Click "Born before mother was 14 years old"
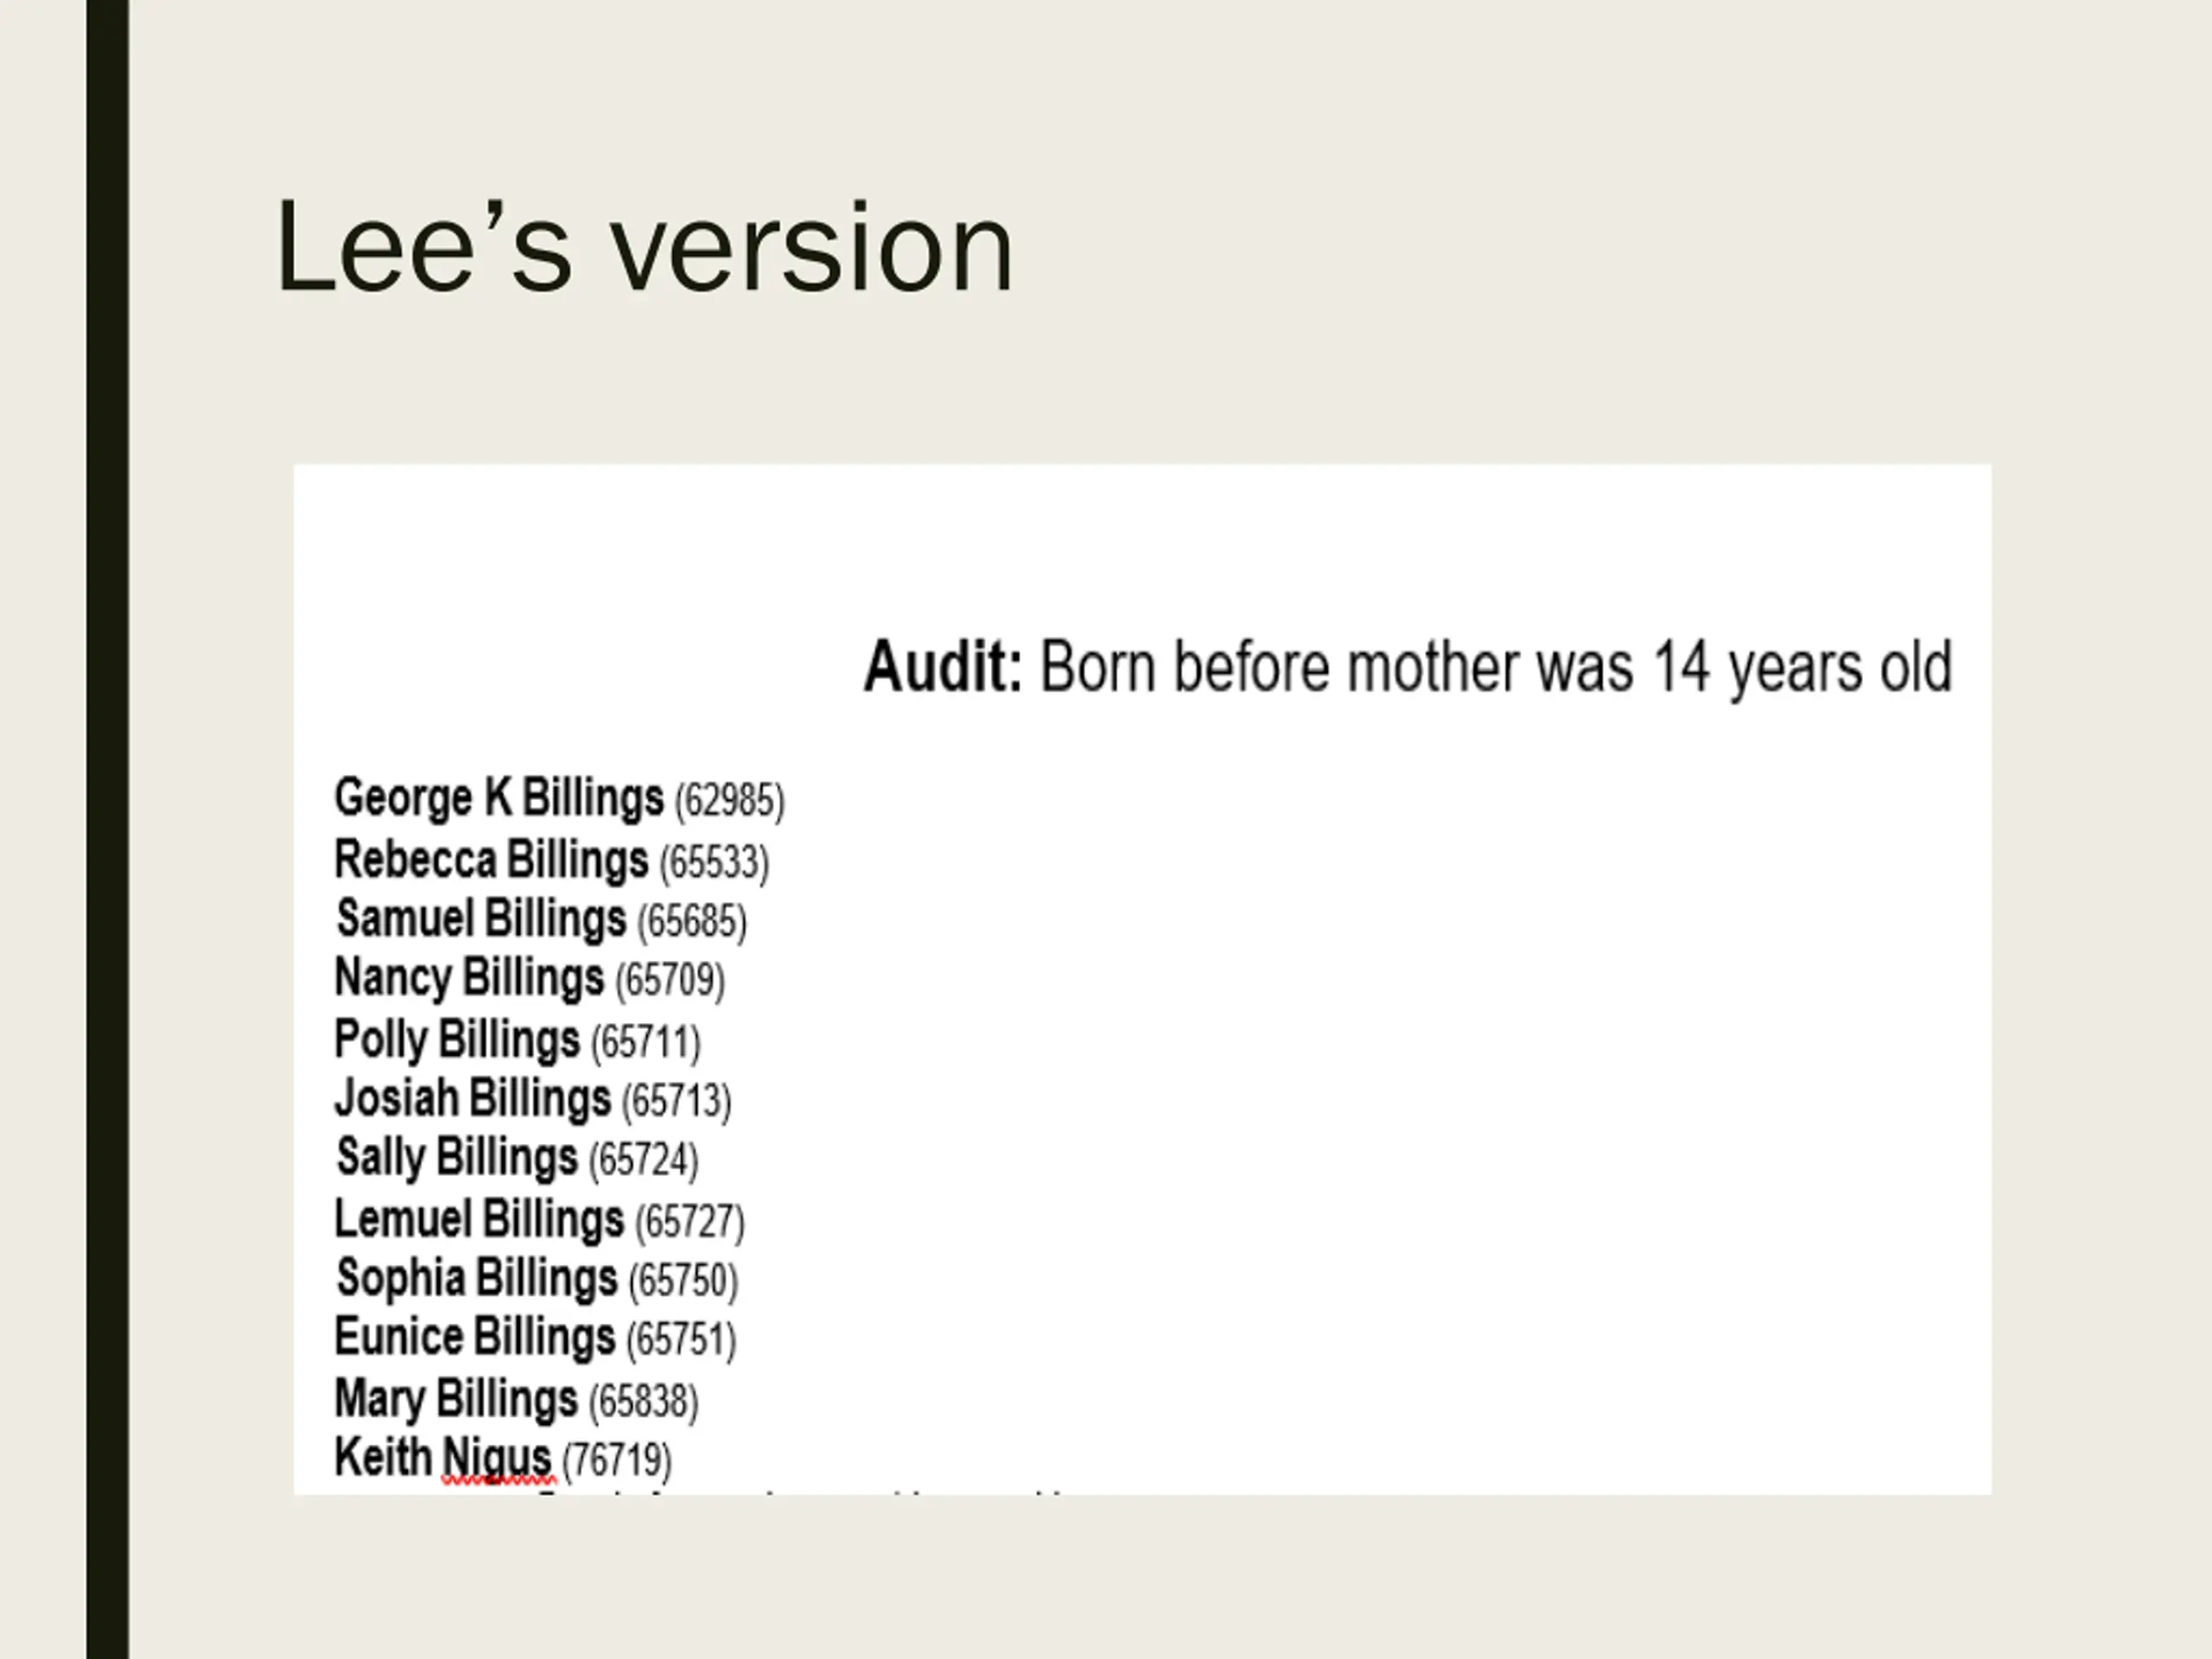The image size is (2212, 1659). [x=1496, y=667]
